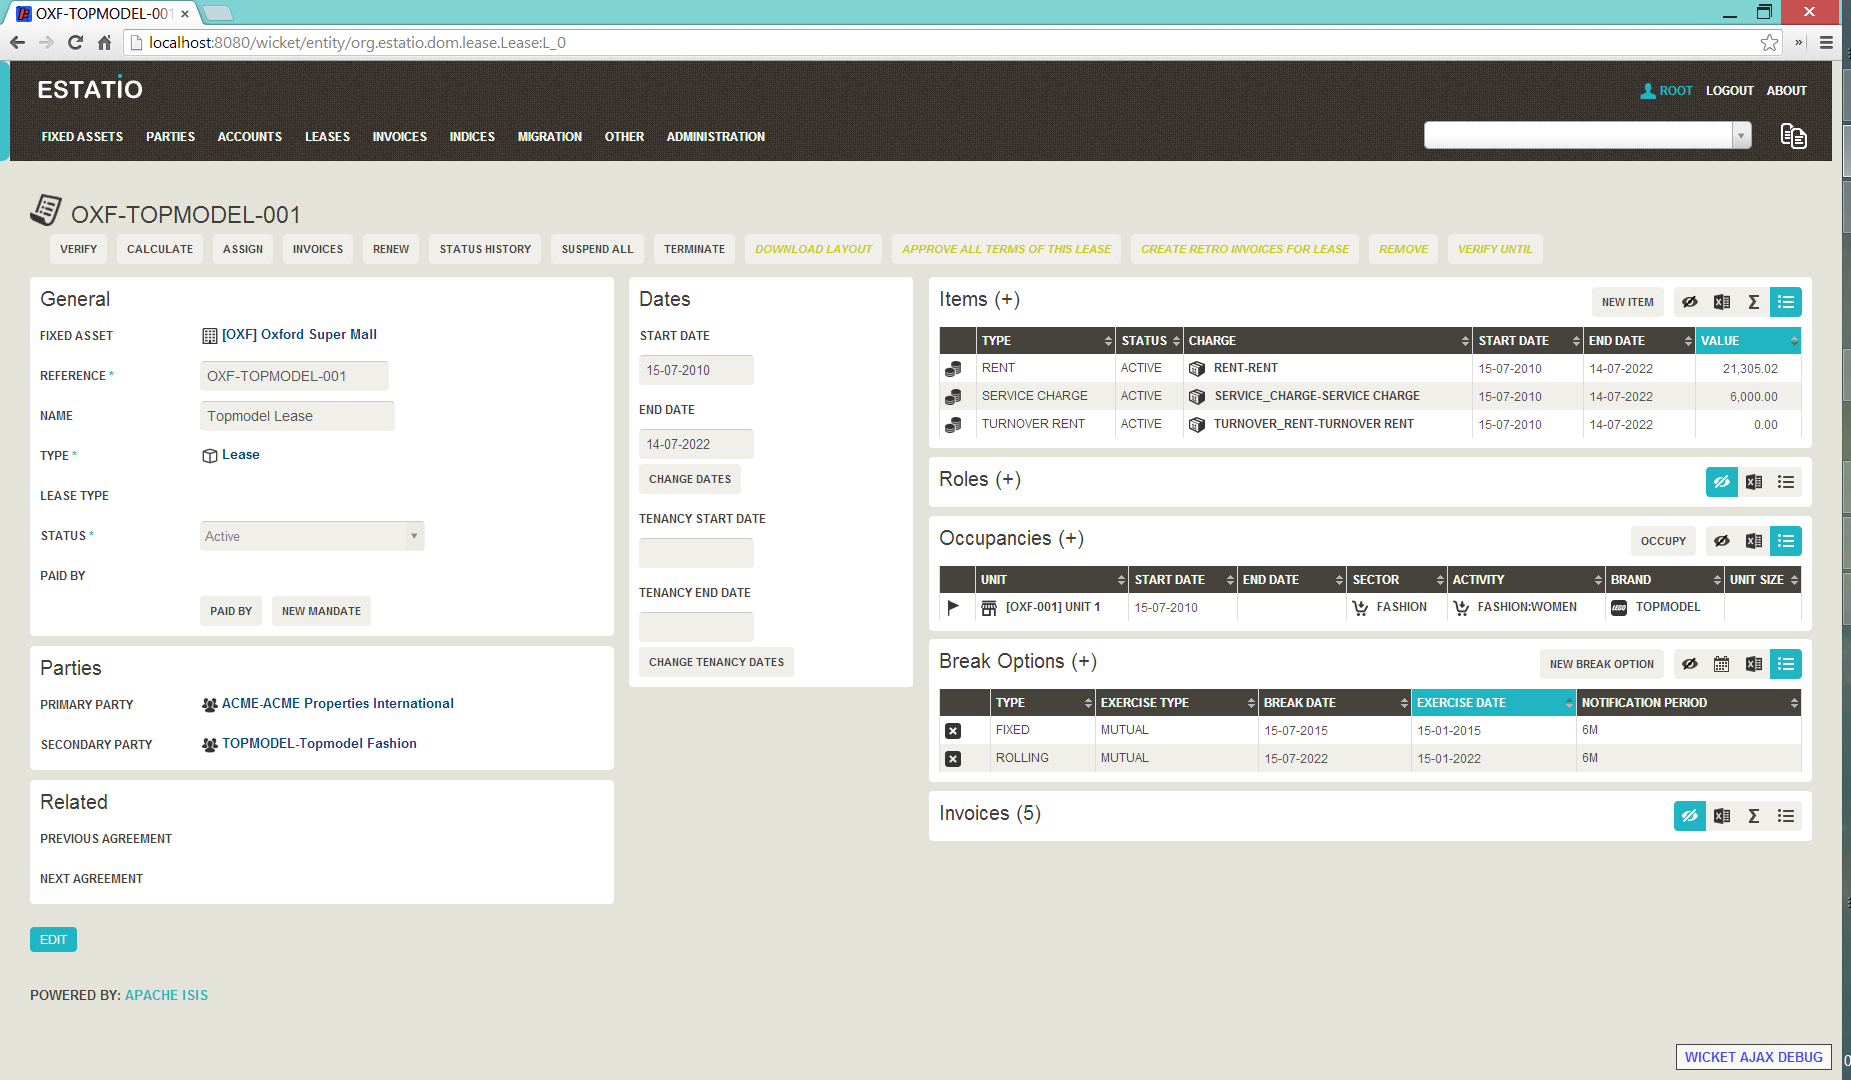Open the Leases menu
The image size is (1851, 1080).
[327, 137]
